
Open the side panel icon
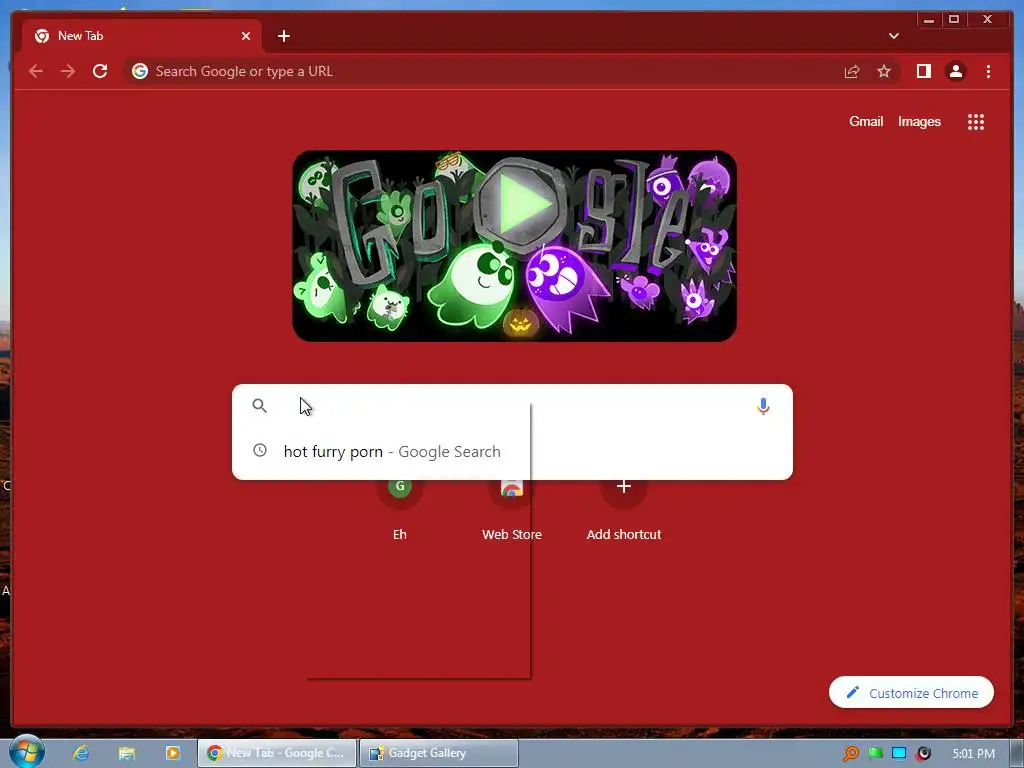tap(923, 71)
